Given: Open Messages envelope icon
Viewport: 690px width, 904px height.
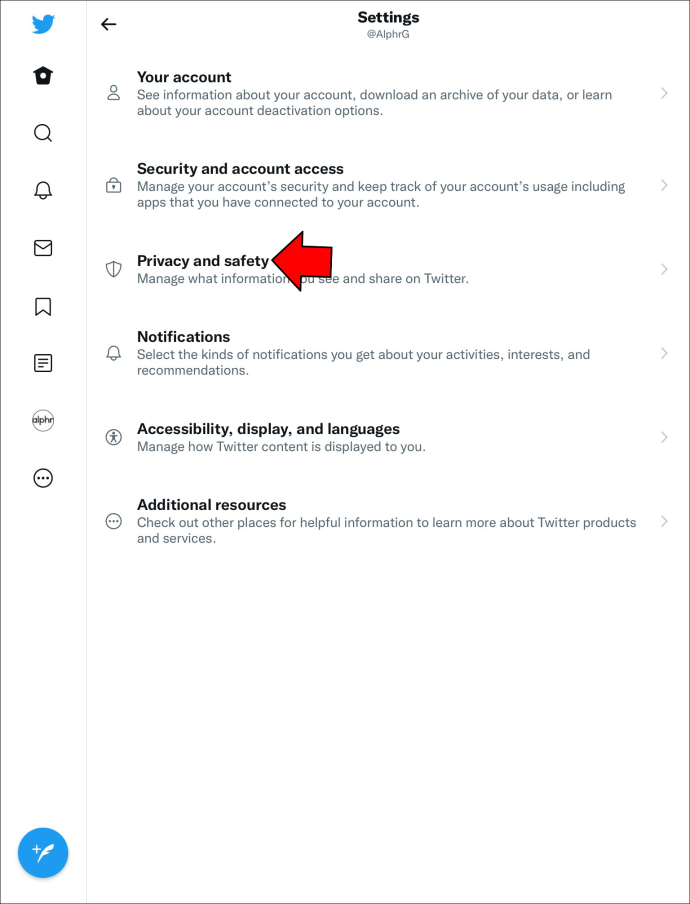Looking at the screenshot, I should (x=43, y=248).
